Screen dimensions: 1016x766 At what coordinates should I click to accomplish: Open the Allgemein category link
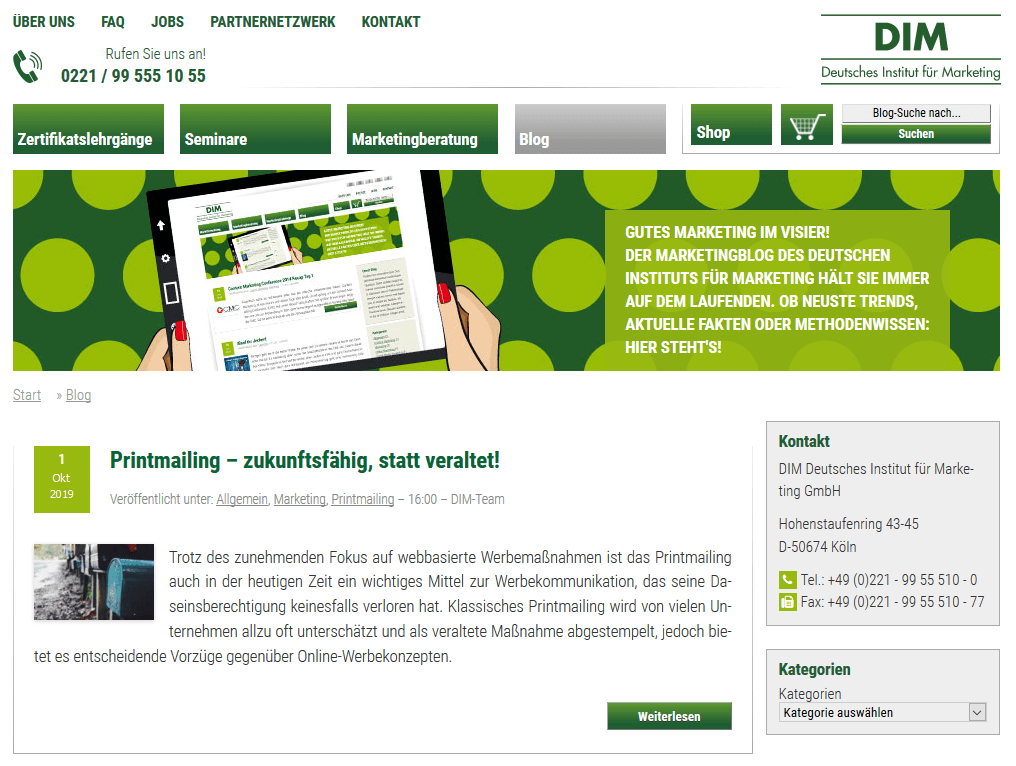click(242, 500)
